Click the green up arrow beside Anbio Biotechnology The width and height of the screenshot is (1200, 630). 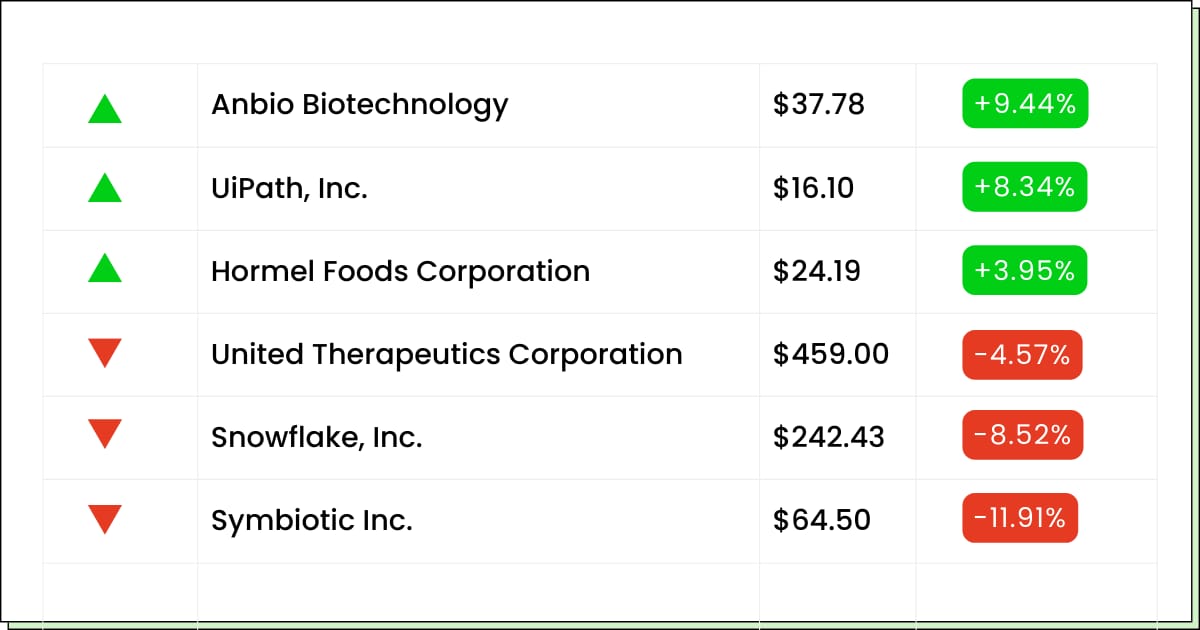tap(105, 108)
